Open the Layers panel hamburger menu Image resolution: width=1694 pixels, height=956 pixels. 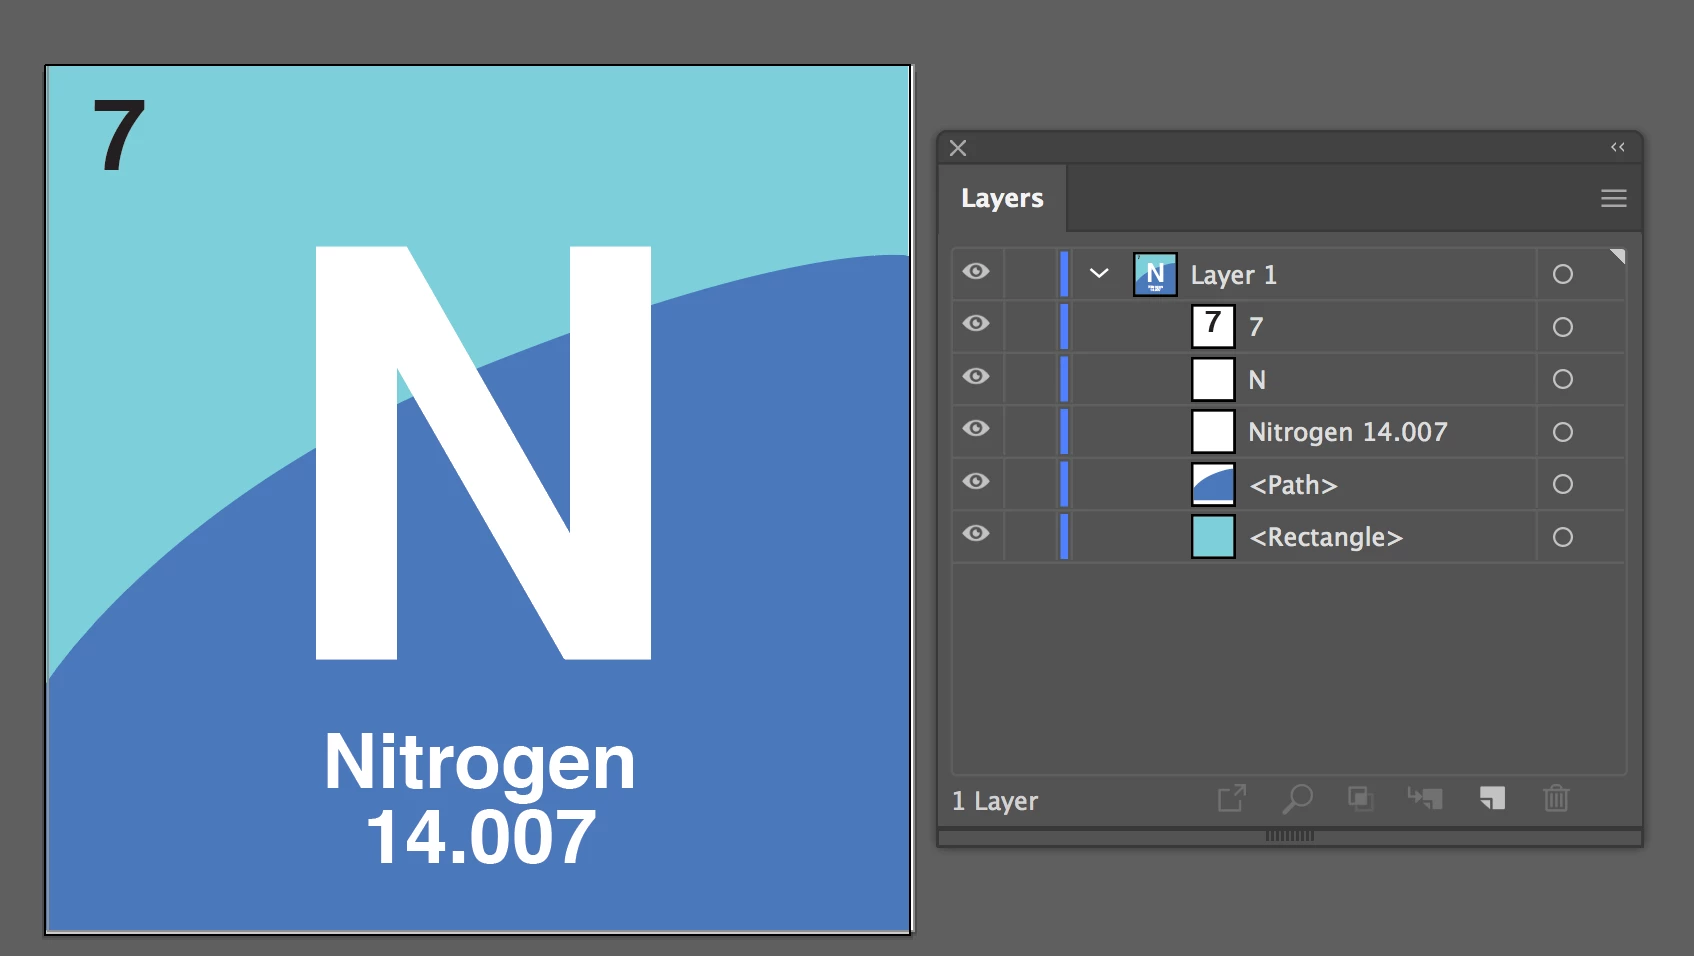point(1613,198)
